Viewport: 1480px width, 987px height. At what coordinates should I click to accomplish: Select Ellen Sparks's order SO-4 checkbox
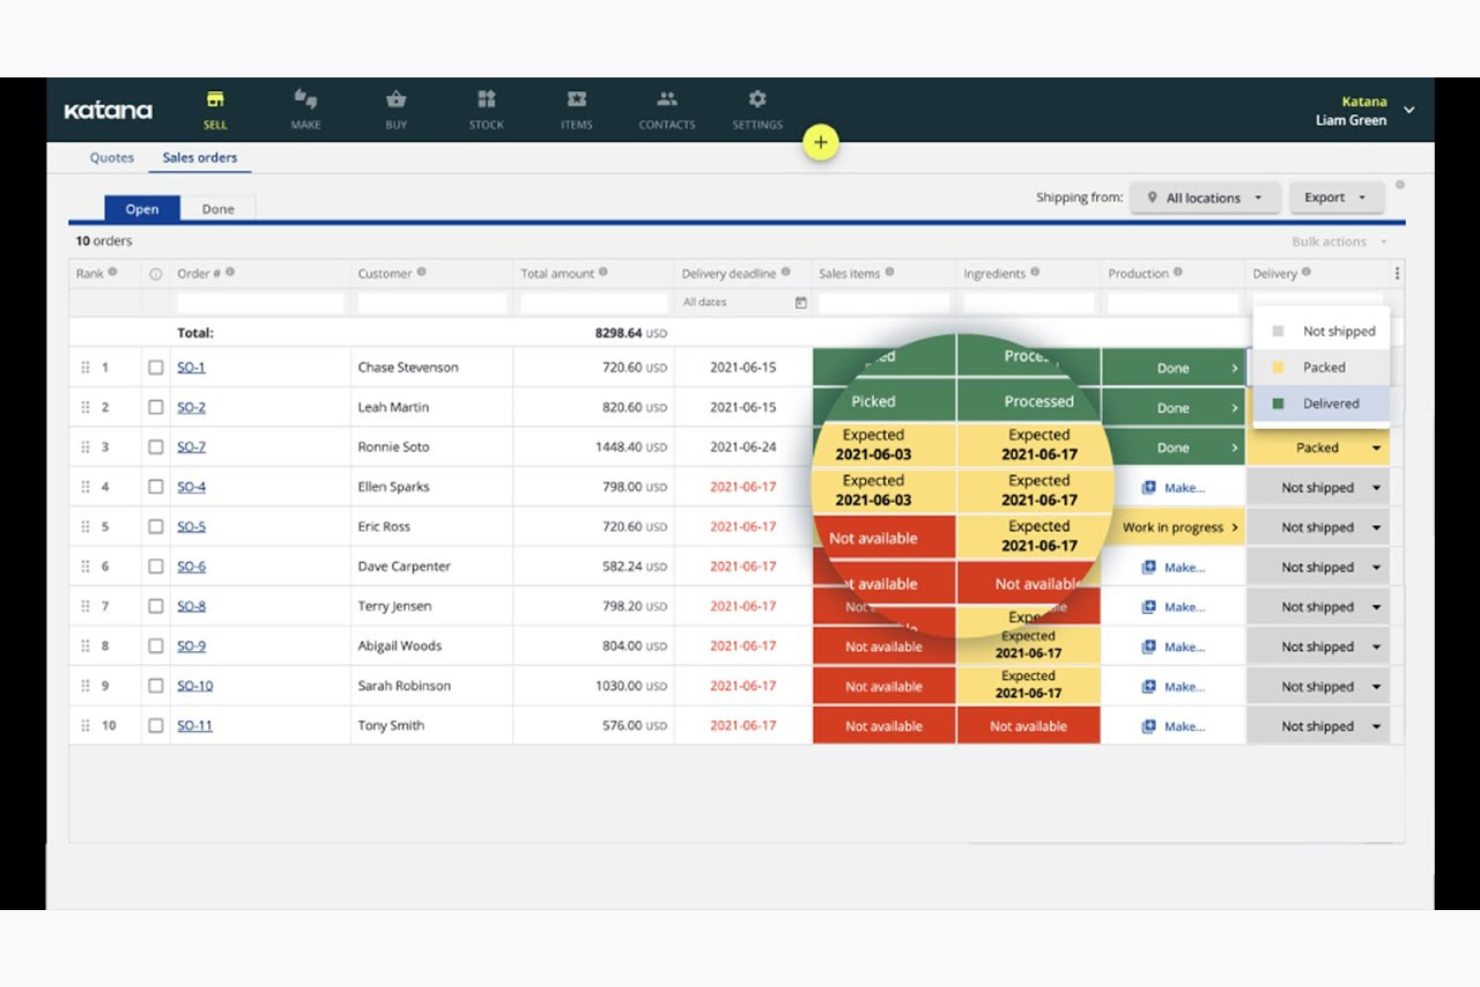click(x=155, y=487)
